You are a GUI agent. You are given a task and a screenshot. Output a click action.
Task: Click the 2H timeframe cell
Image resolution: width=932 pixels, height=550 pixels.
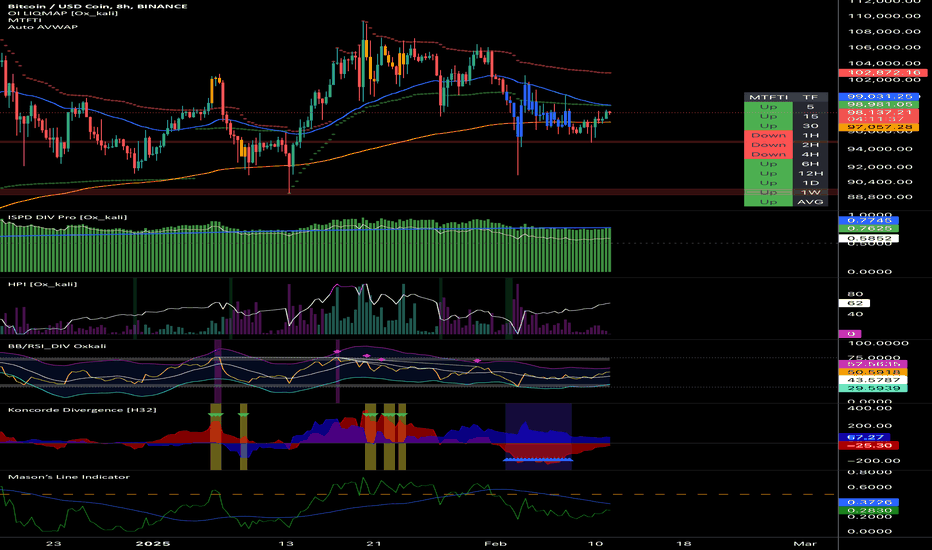pos(810,144)
